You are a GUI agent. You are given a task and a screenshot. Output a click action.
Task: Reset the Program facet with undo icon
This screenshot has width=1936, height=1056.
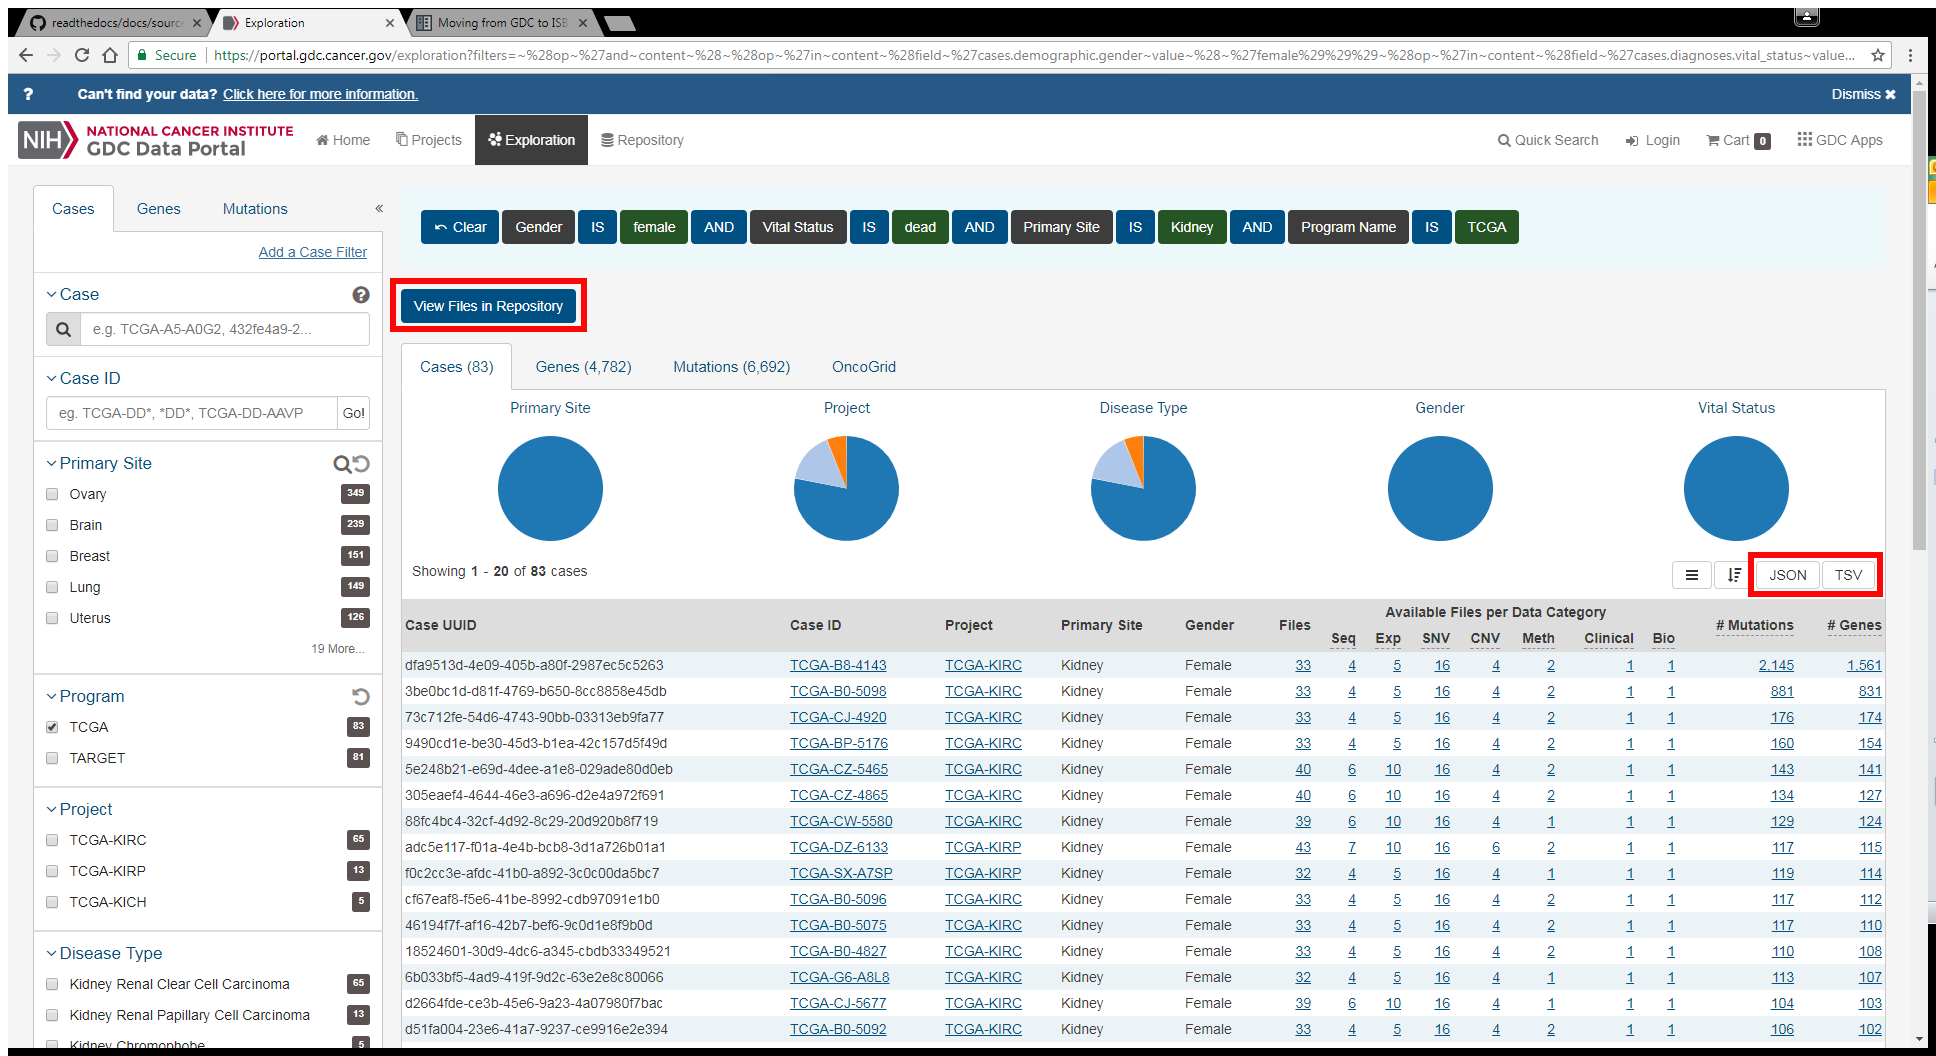(x=361, y=697)
